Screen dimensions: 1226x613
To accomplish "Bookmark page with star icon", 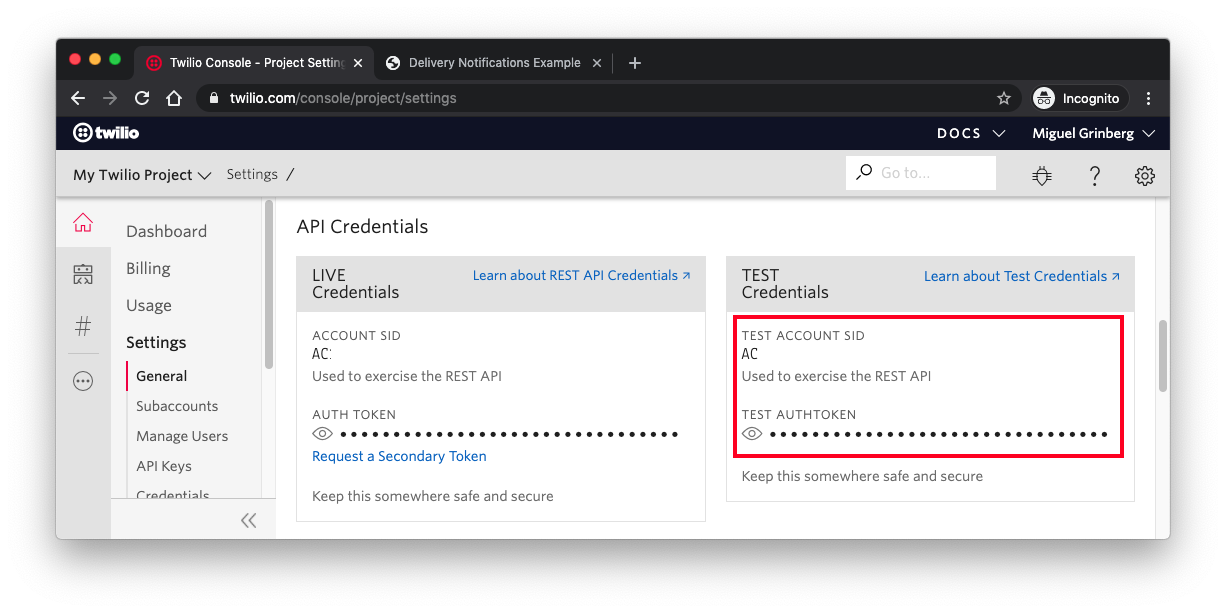I will coord(1004,98).
